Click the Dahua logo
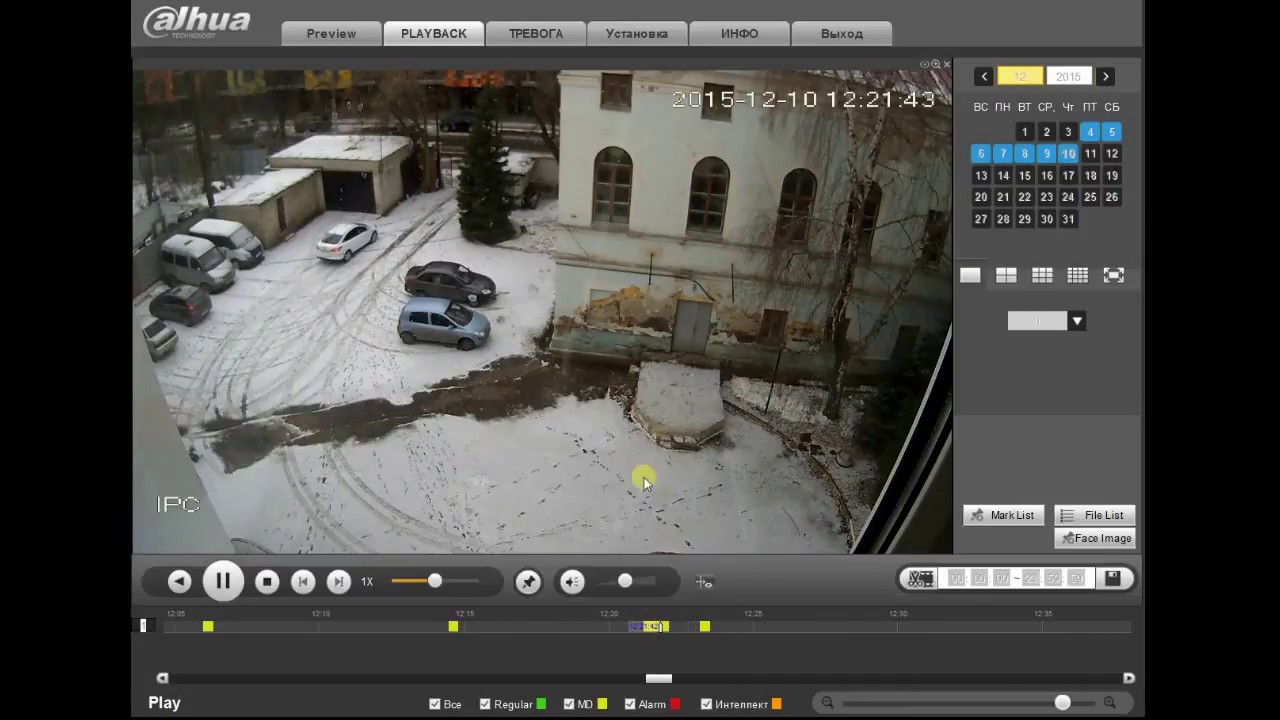 197,21
